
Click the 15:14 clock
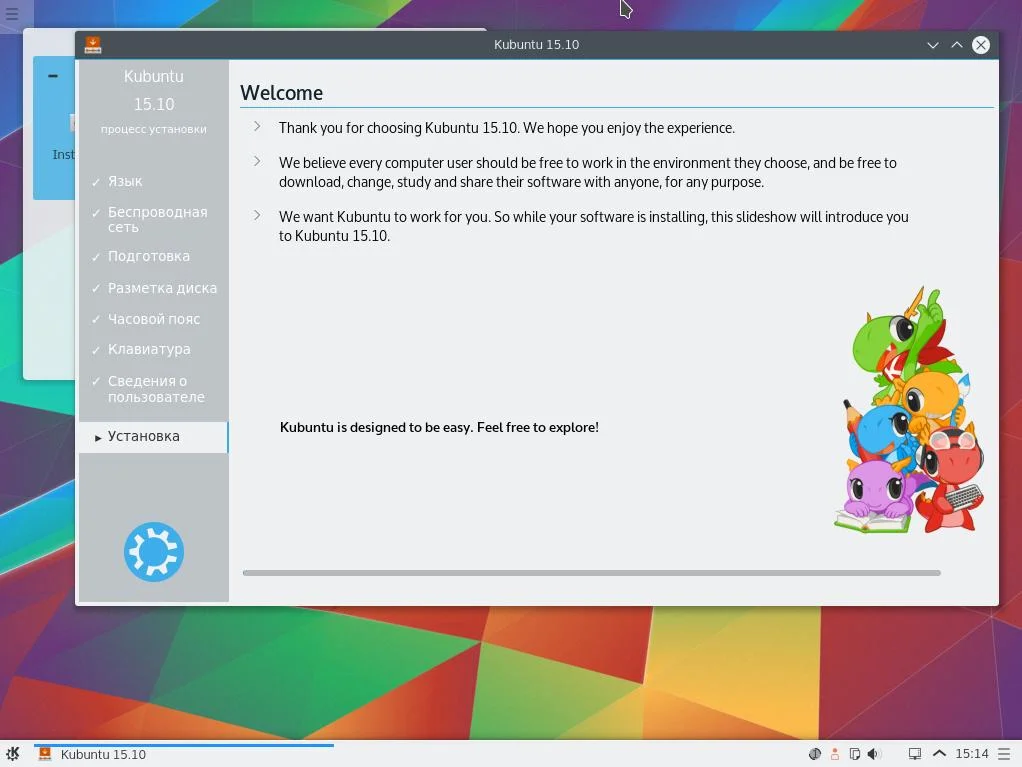(972, 754)
